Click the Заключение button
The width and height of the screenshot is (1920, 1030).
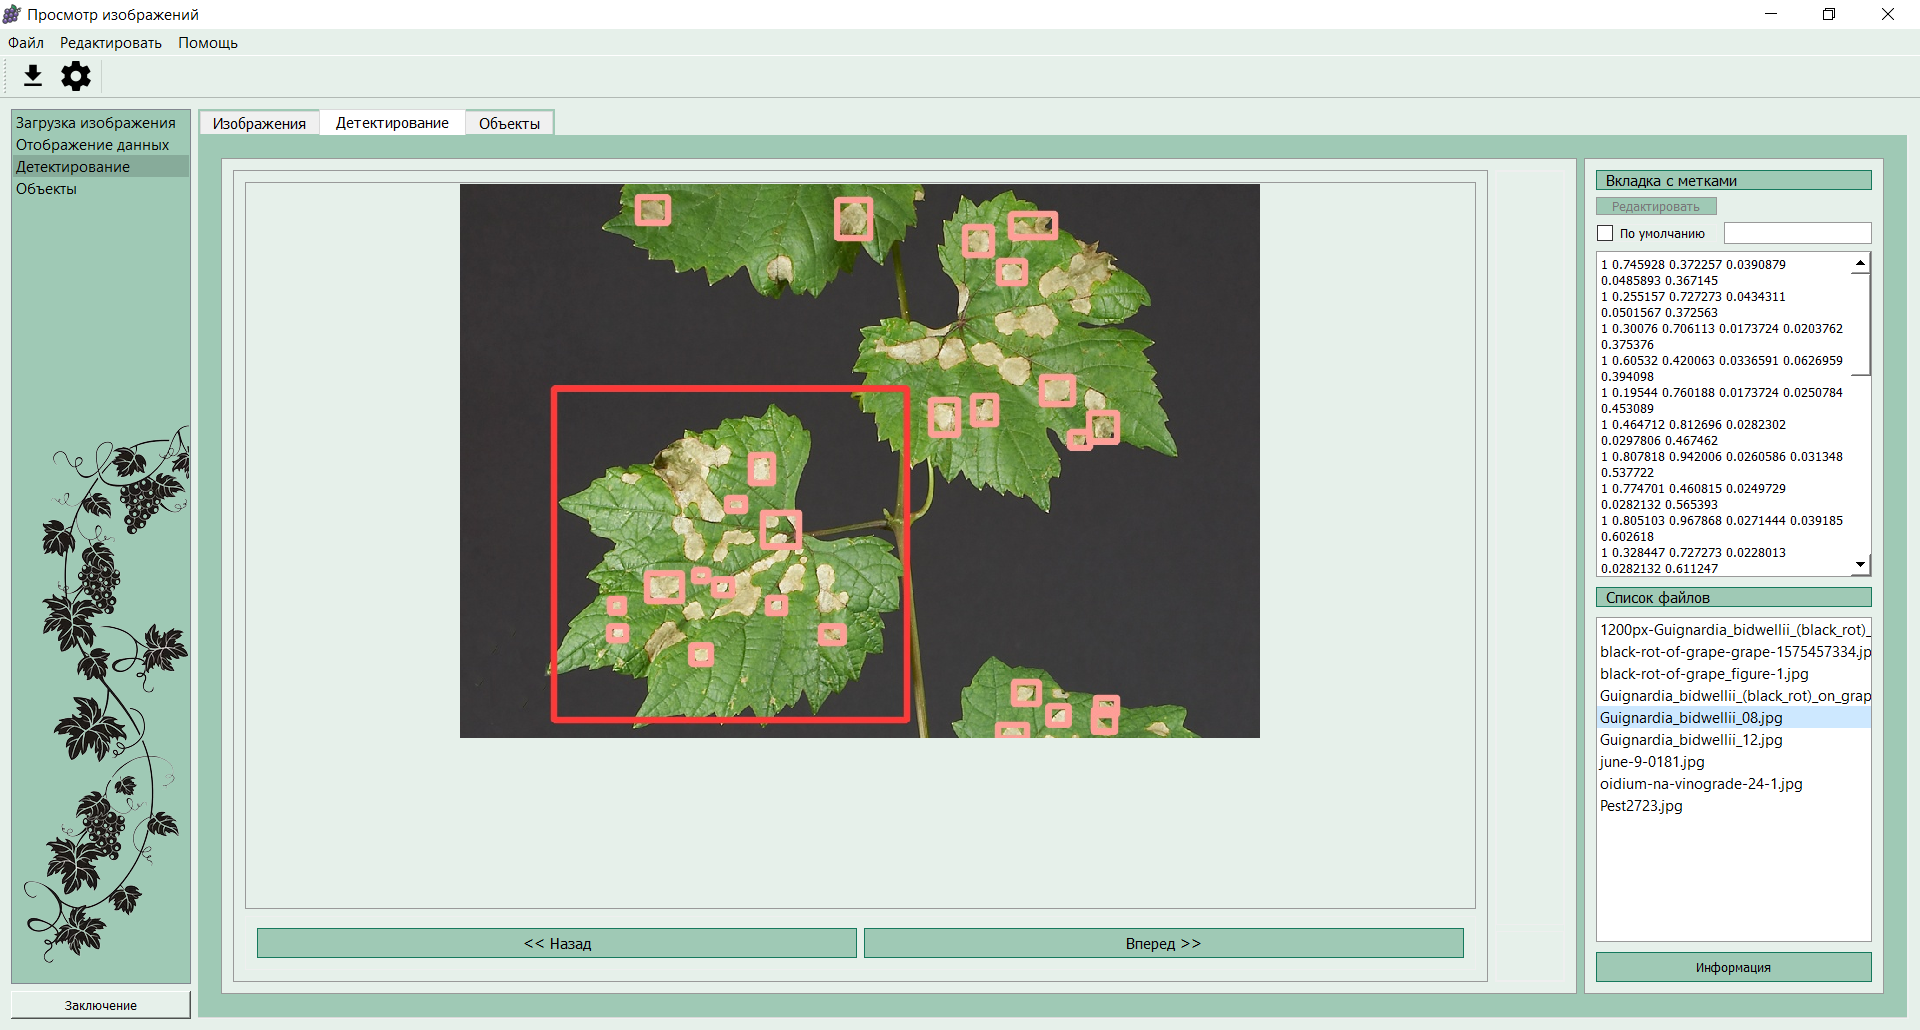pos(101,1005)
